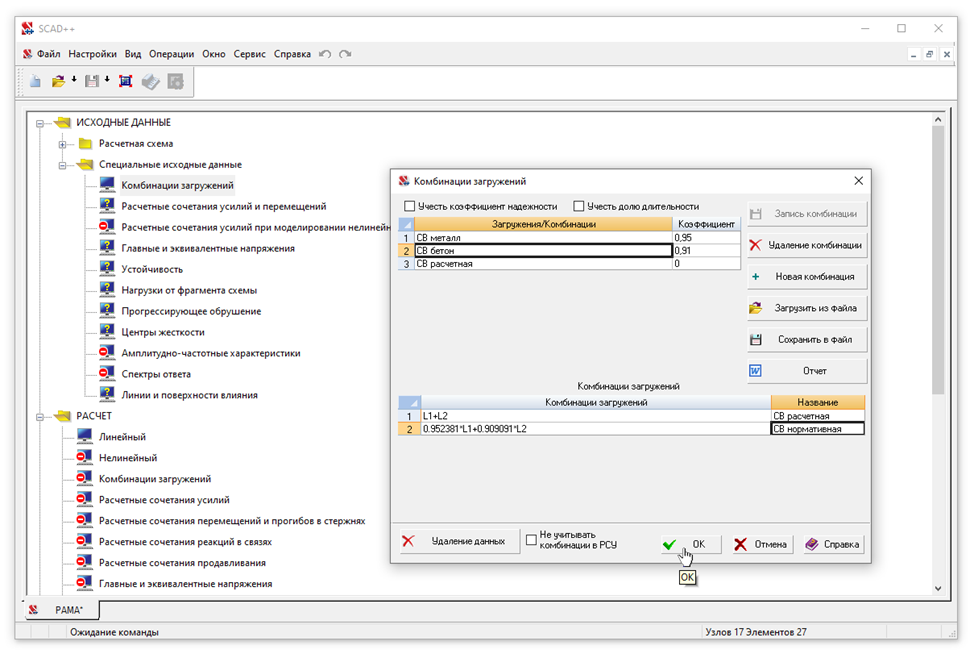
Task: Click icon beside Центры жесткости
Action: (107, 332)
